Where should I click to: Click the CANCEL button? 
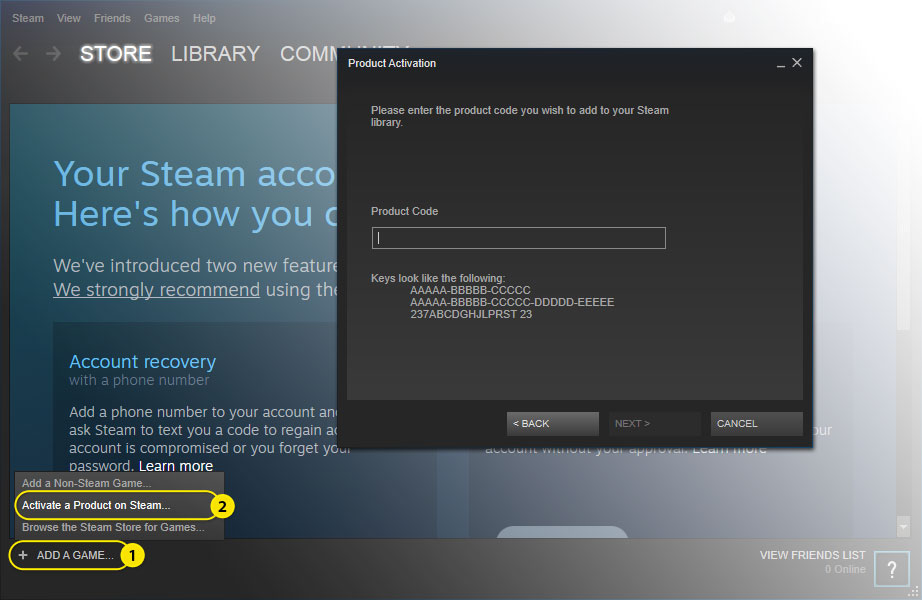point(757,424)
